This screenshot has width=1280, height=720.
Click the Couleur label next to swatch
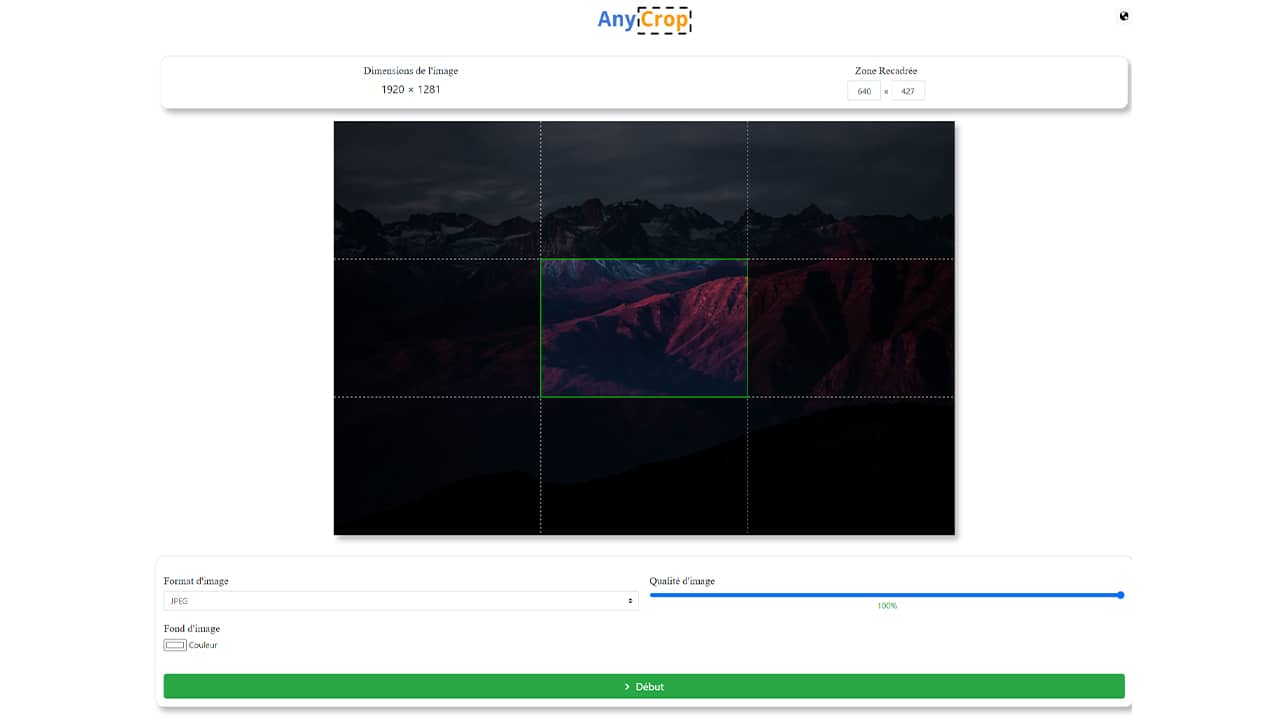point(203,645)
